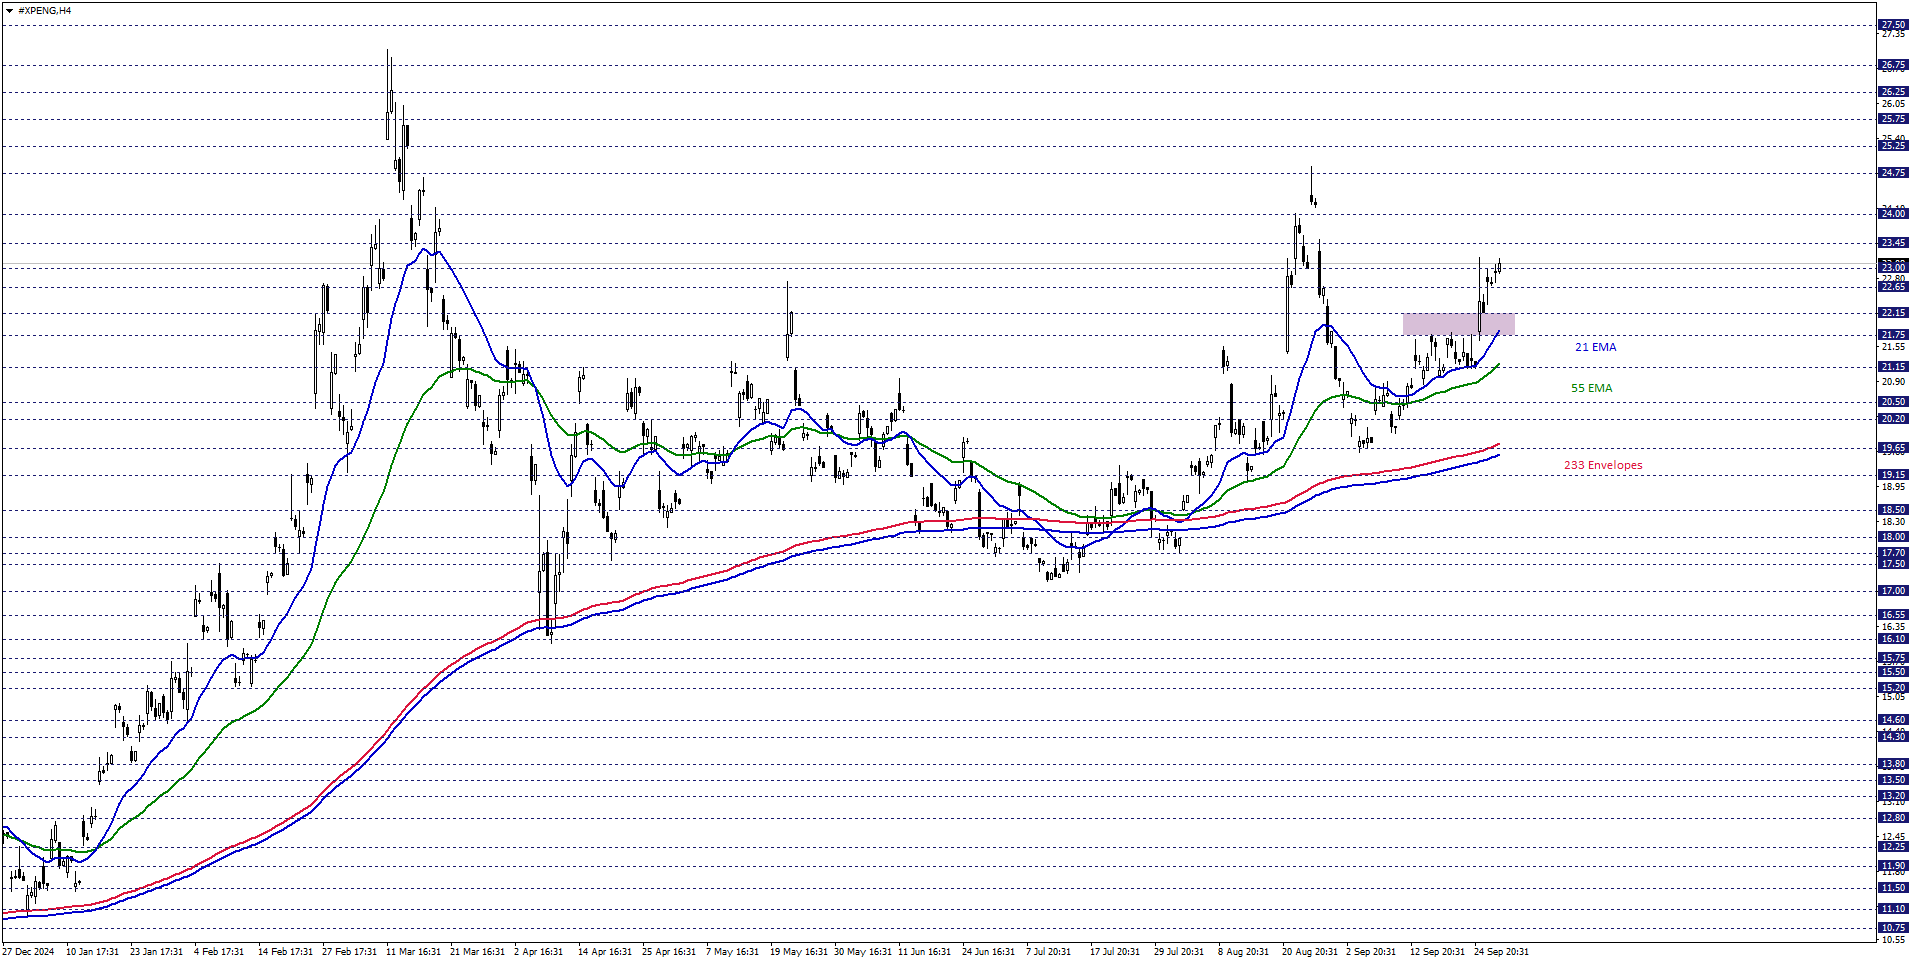Select the 21 EMA text label
The width and height of the screenshot is (1916, 963).
[x=1595, y=347]
